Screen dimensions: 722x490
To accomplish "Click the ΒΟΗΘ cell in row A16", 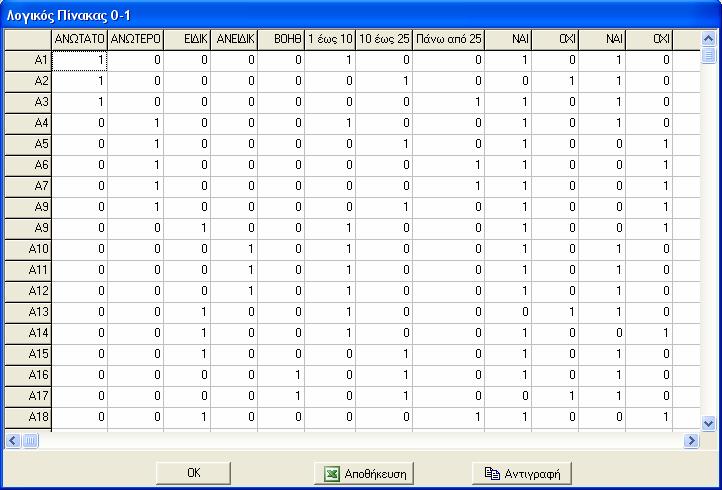I will point(281,376).
